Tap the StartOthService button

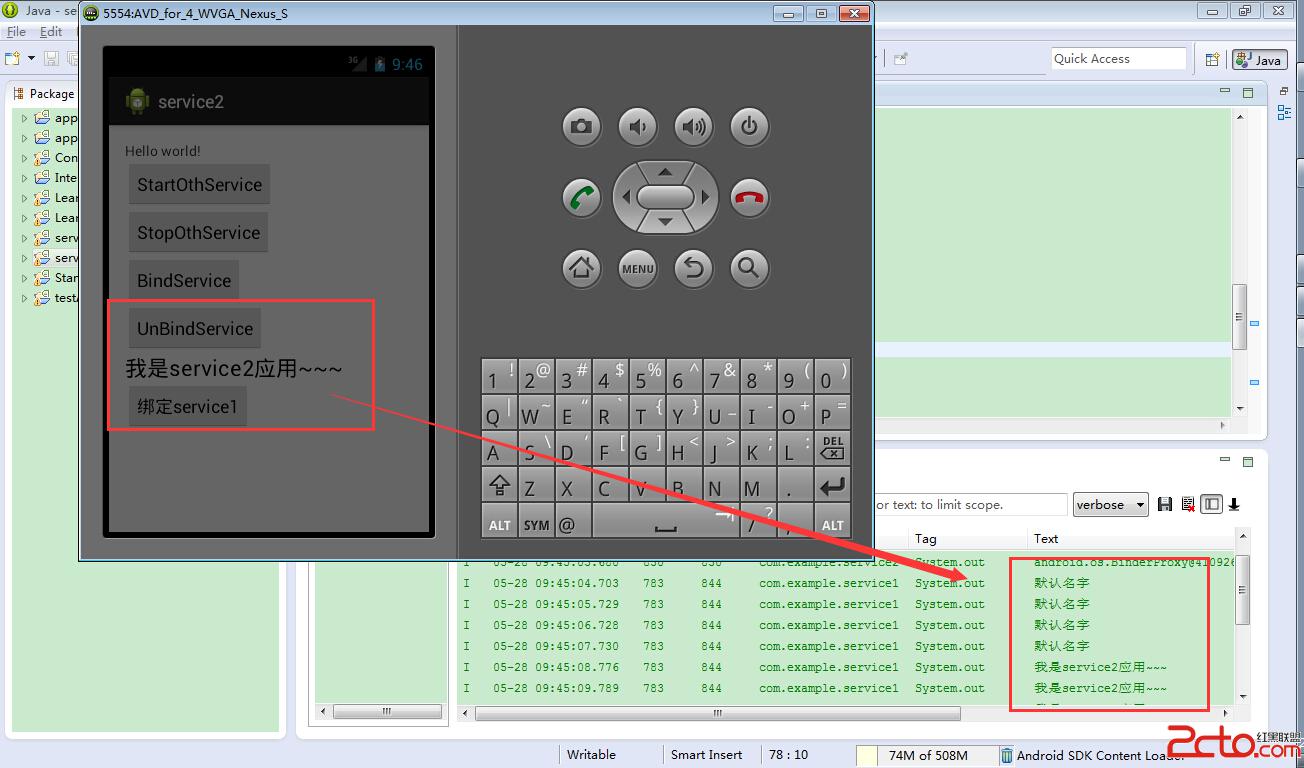pos(199,185)
